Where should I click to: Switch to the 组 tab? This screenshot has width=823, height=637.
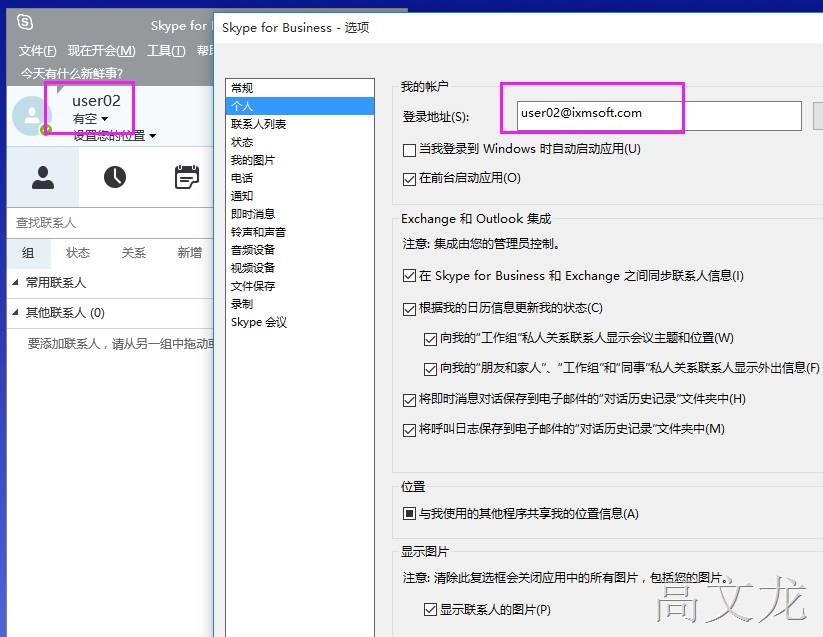pos(28,253)
